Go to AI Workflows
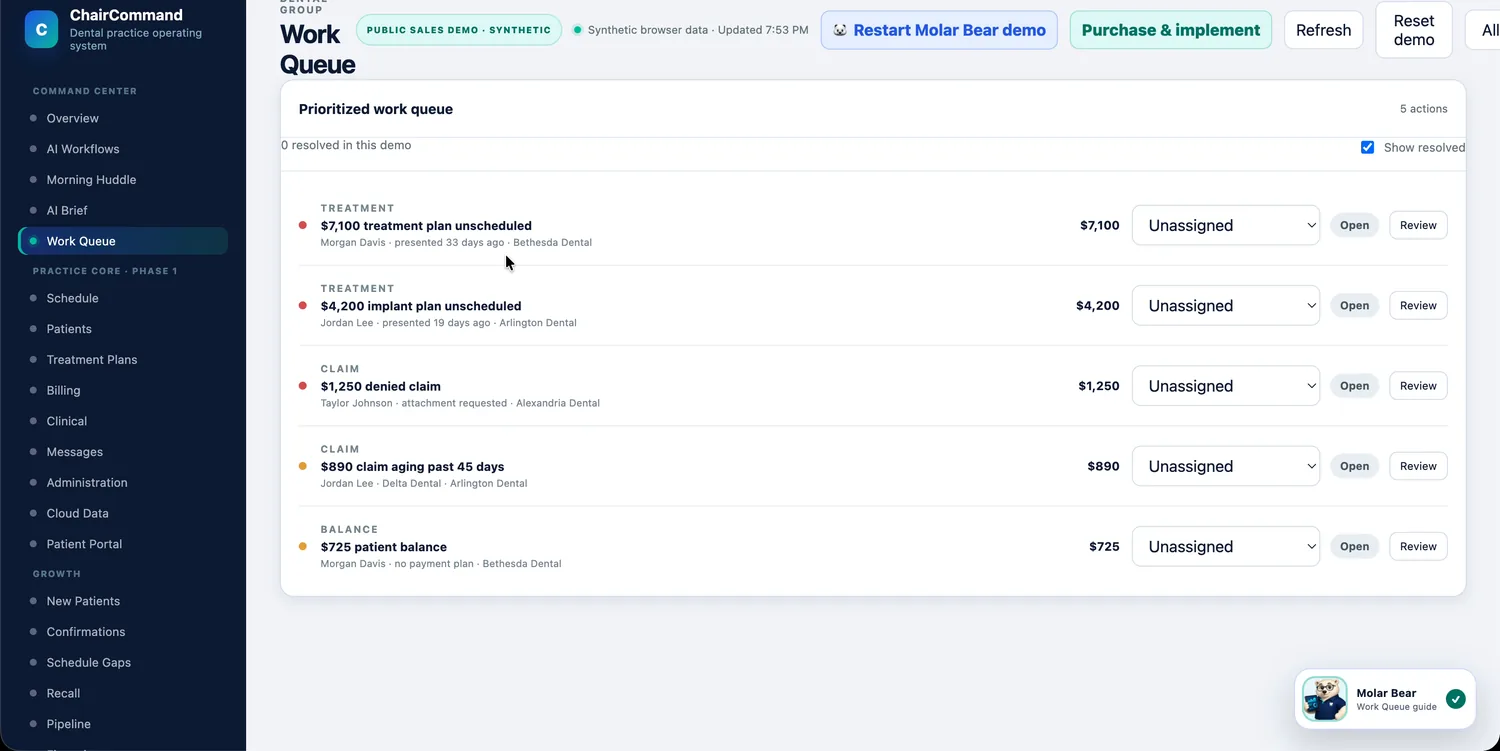 click(123, 149)
